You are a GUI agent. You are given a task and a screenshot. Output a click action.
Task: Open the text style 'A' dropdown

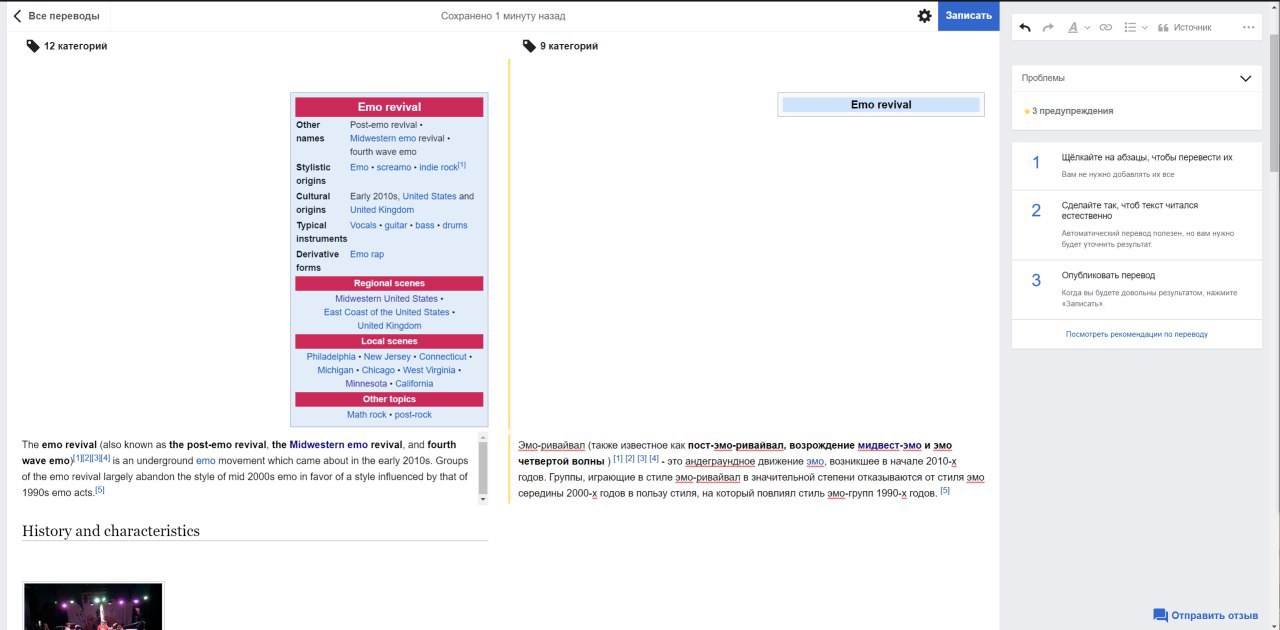pos(1078,27)
